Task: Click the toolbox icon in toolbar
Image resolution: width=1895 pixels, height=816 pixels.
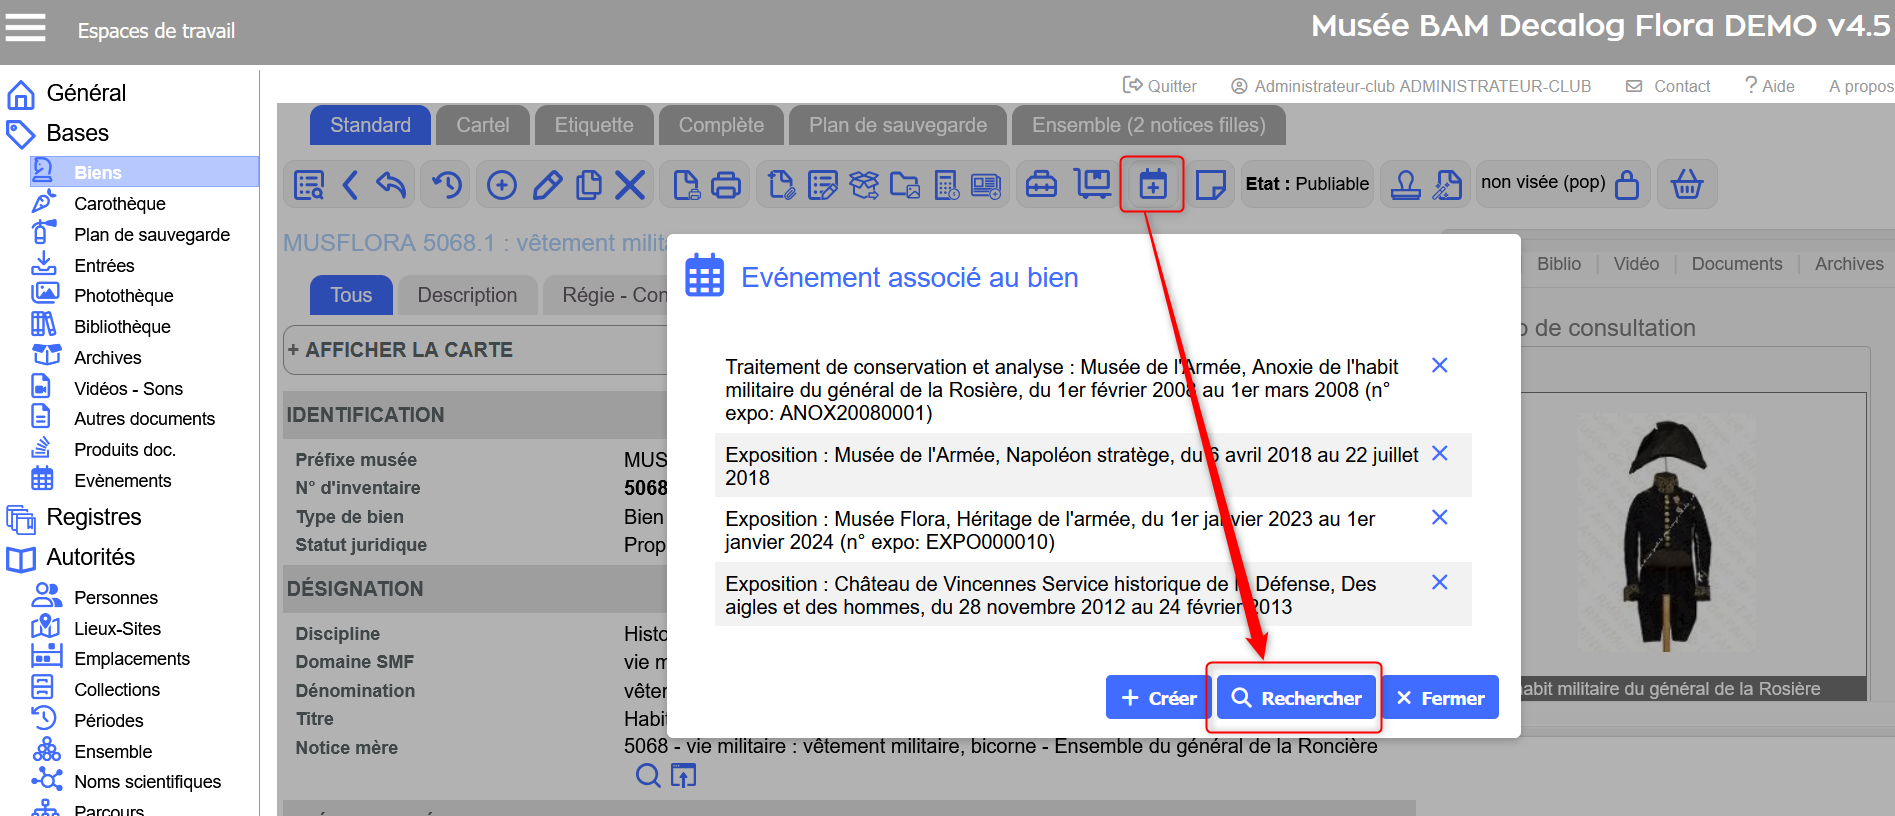Action: [x=1041, y=185]
